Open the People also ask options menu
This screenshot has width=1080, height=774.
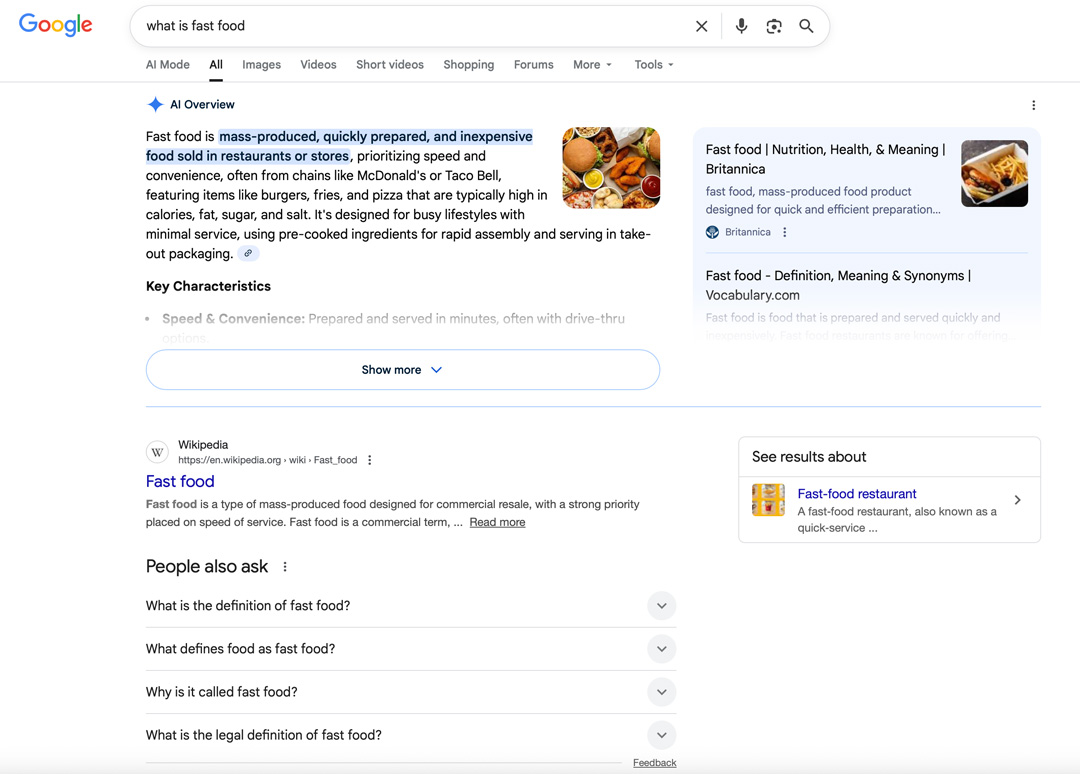pos(284,566)
